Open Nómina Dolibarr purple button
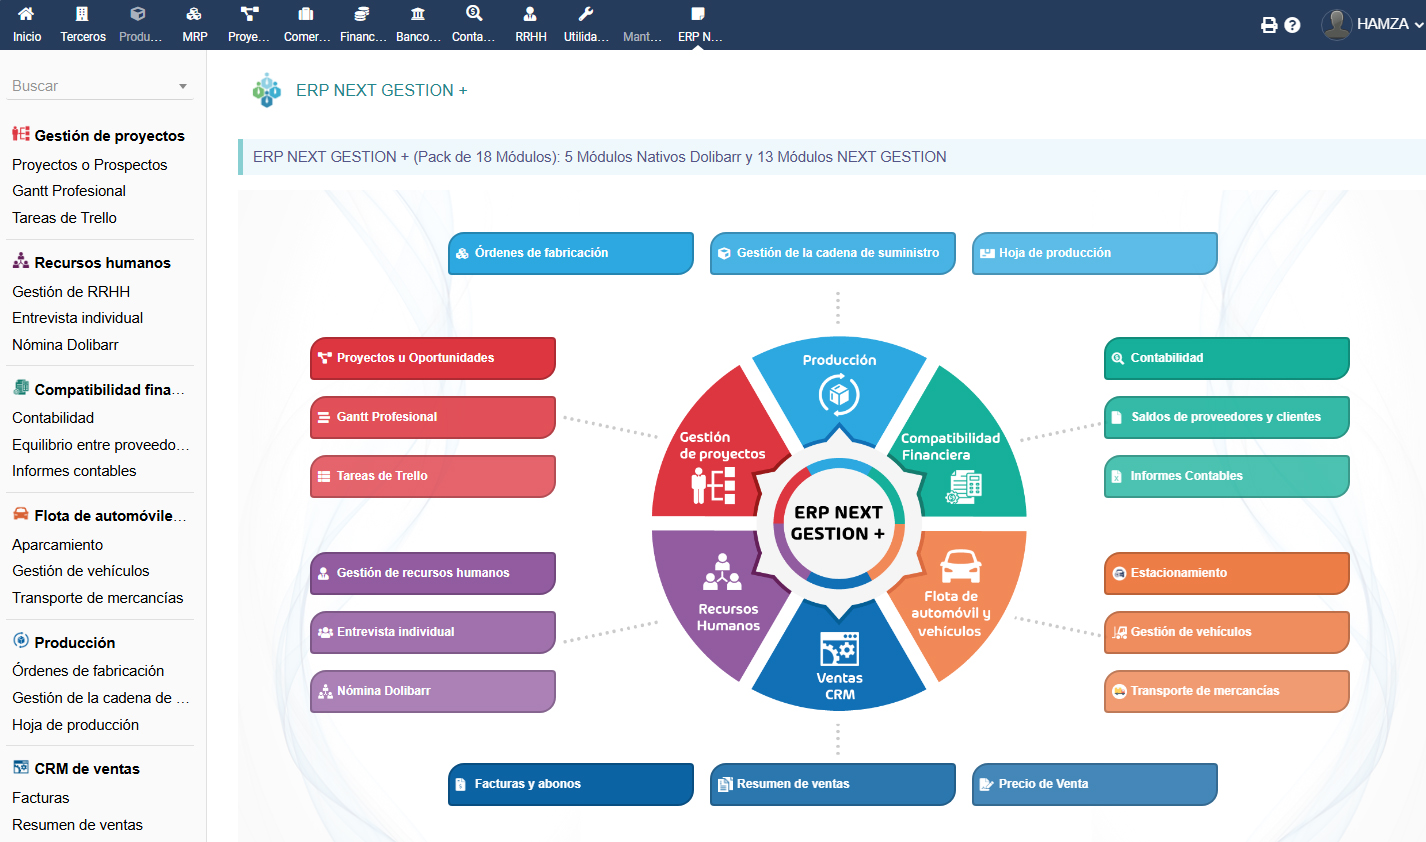The width and height of the screenshot is (1426, 842). click(433, 691)
